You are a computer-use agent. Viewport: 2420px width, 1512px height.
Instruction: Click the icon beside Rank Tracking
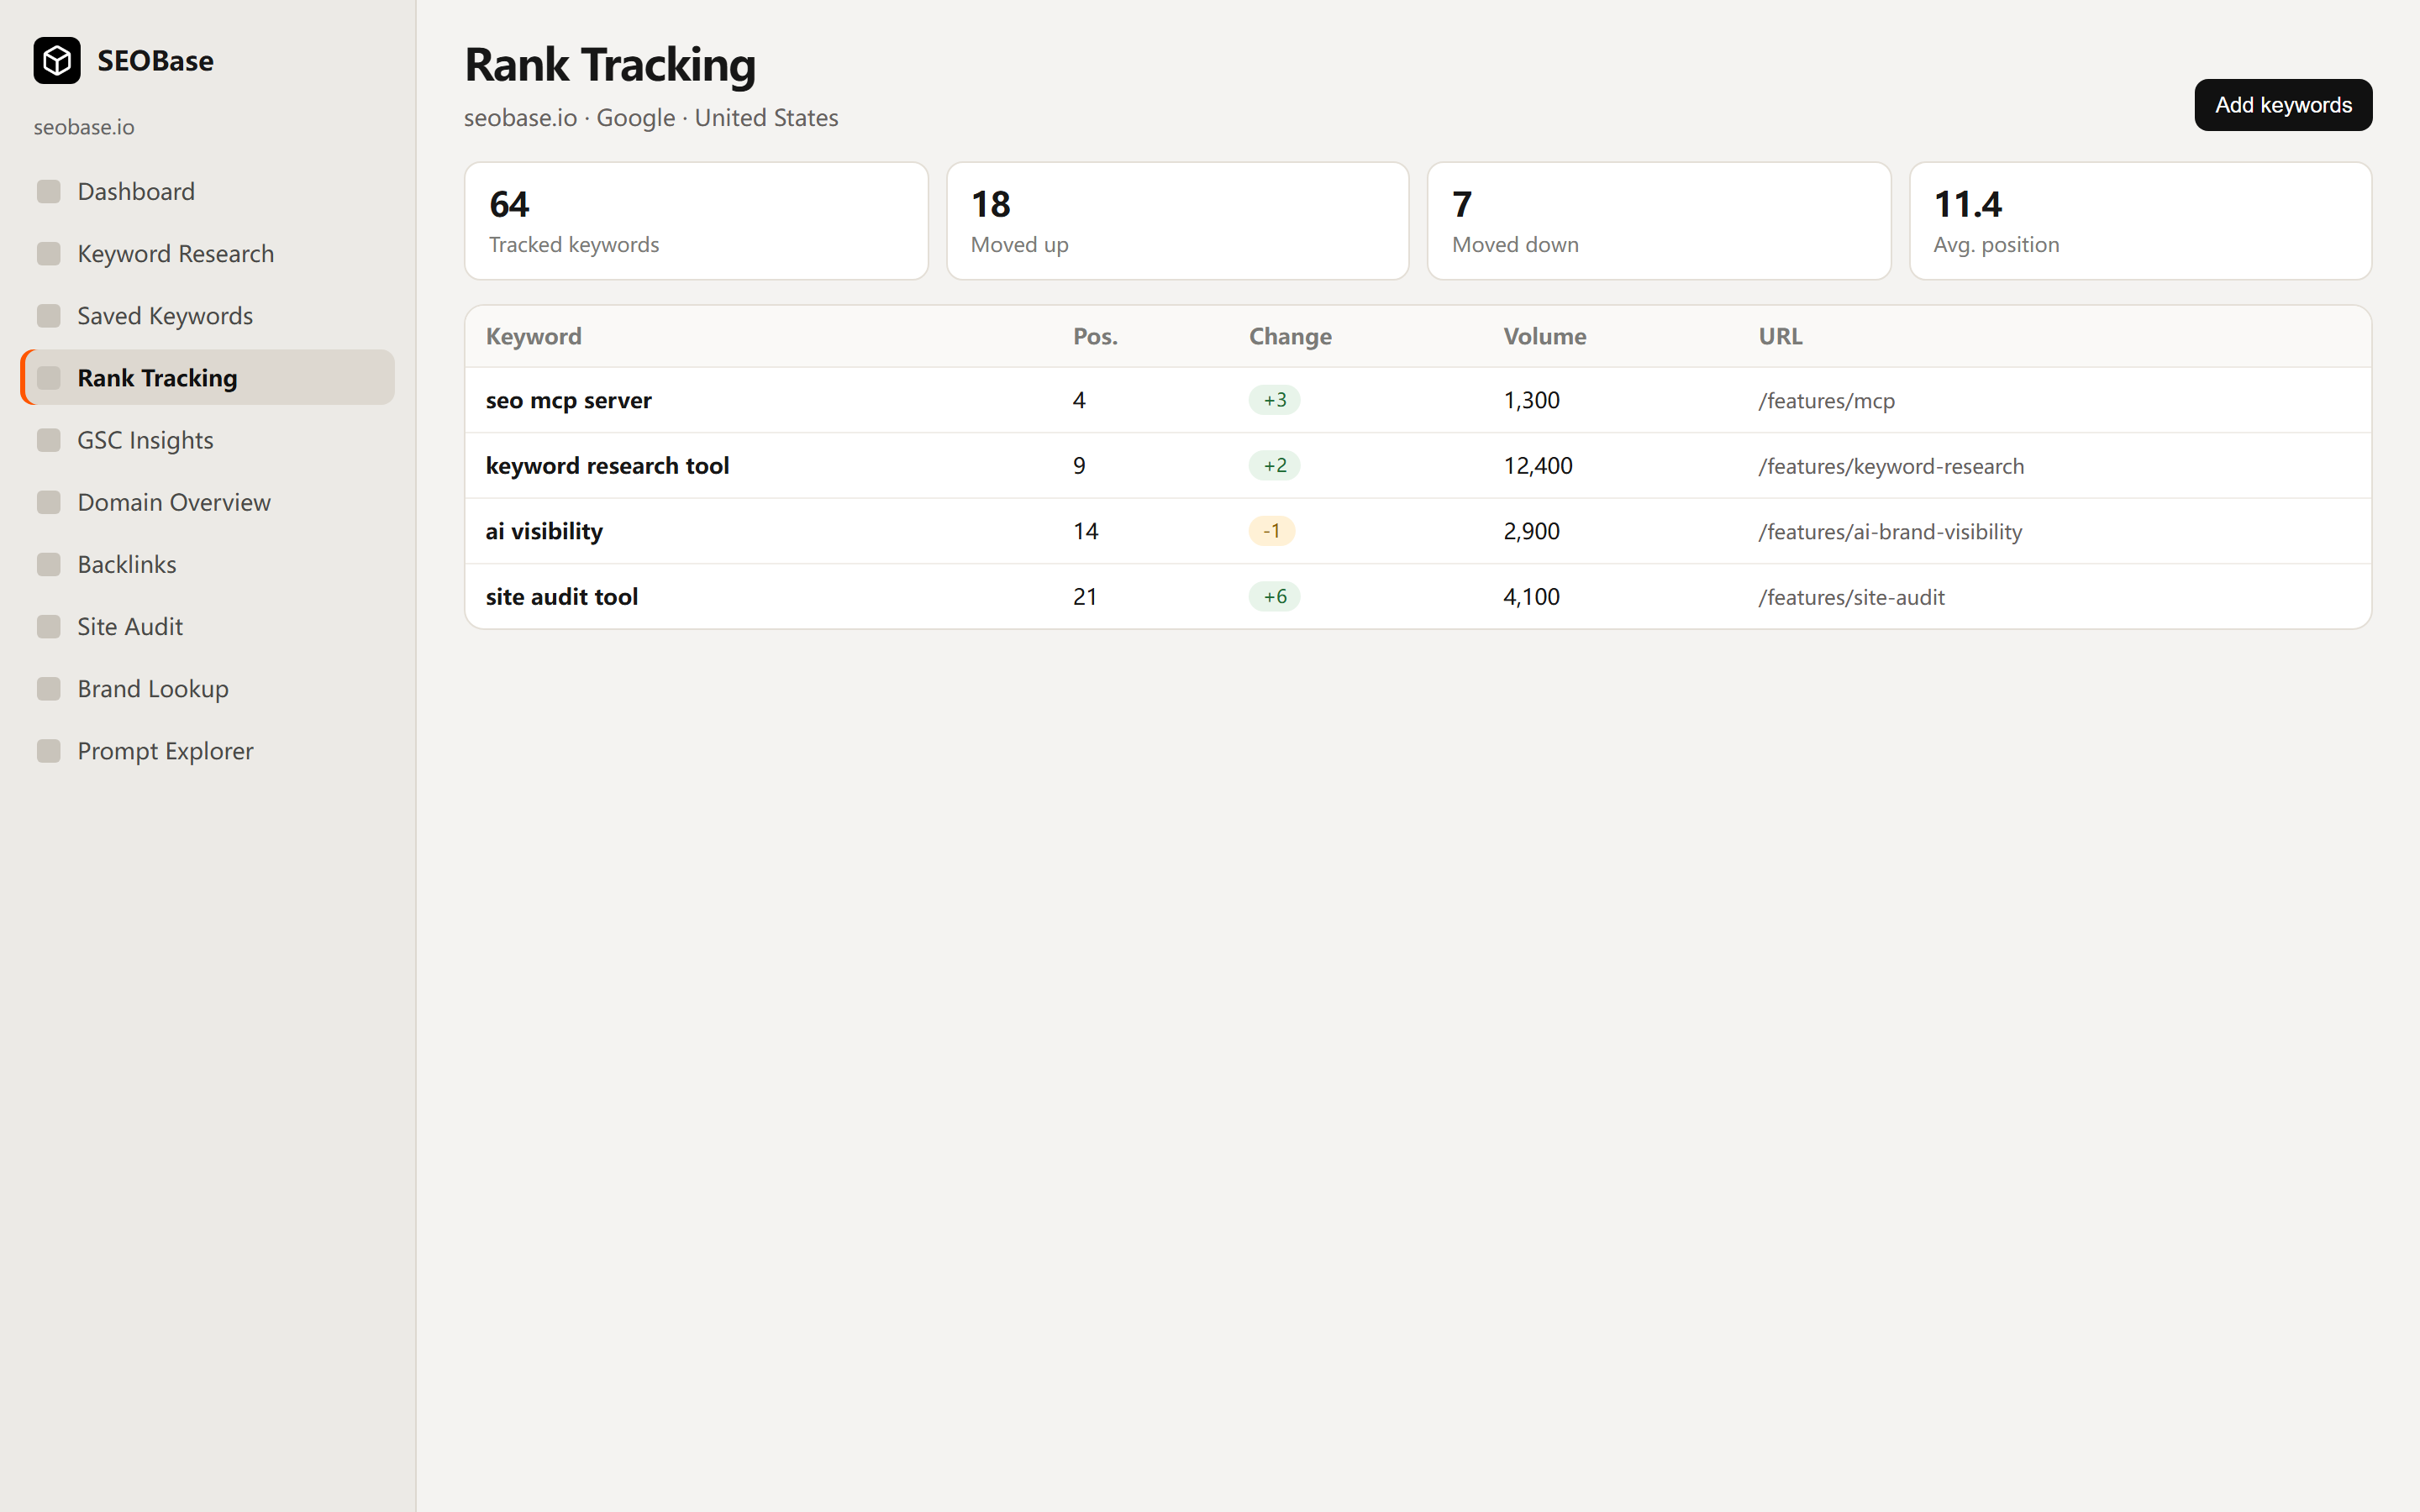(x=49, y=377)
